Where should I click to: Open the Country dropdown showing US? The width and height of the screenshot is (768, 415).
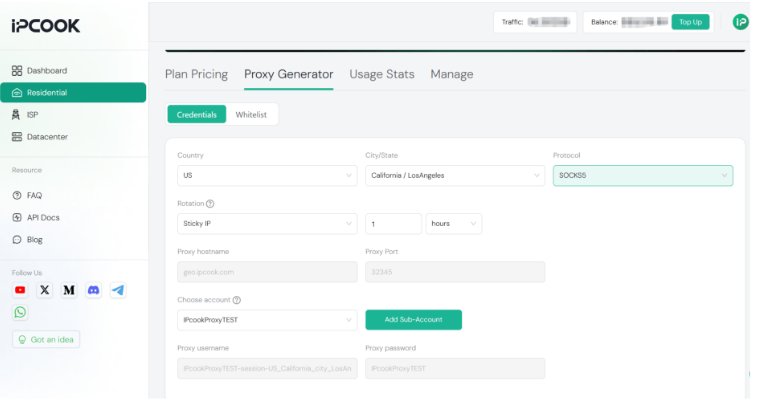(x=267, y=175)
